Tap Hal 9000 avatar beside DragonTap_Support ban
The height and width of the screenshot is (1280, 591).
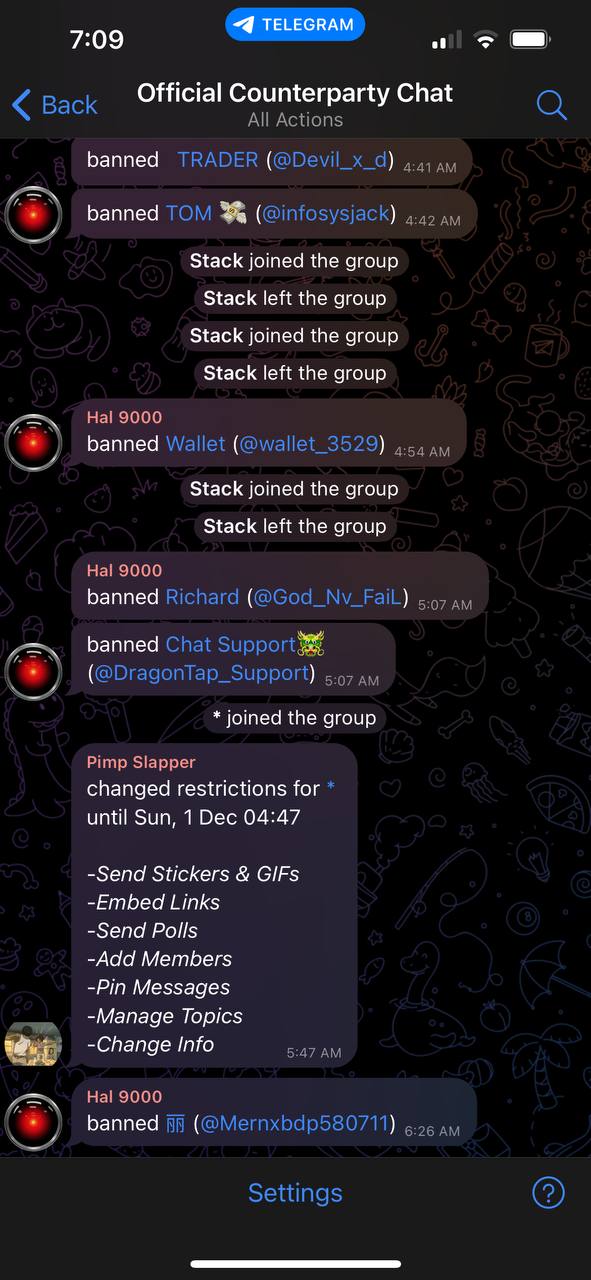(34, 671)
